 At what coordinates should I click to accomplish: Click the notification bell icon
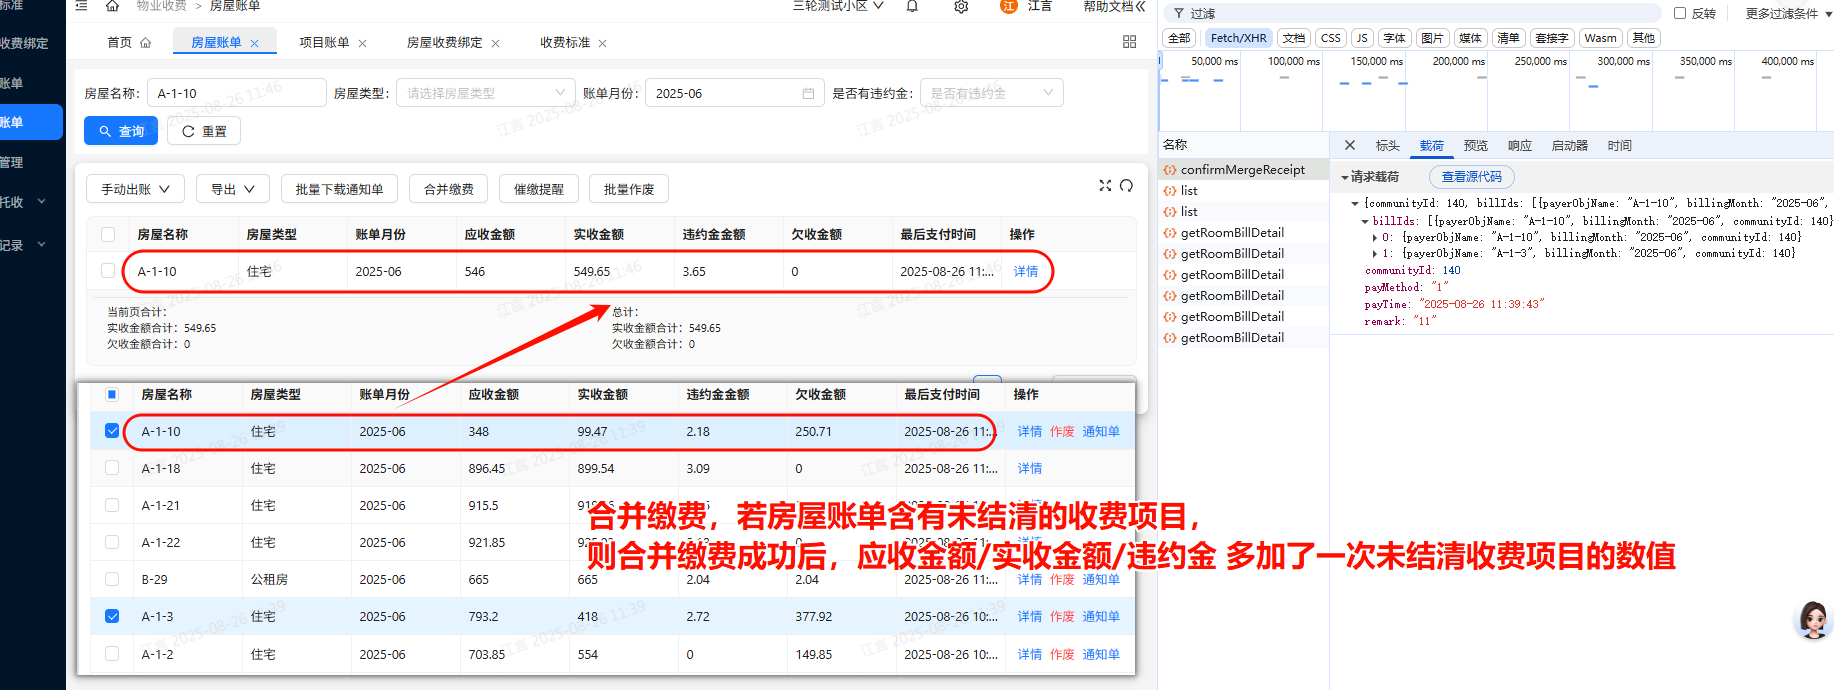pyautogui.click(x=912, y=6)
